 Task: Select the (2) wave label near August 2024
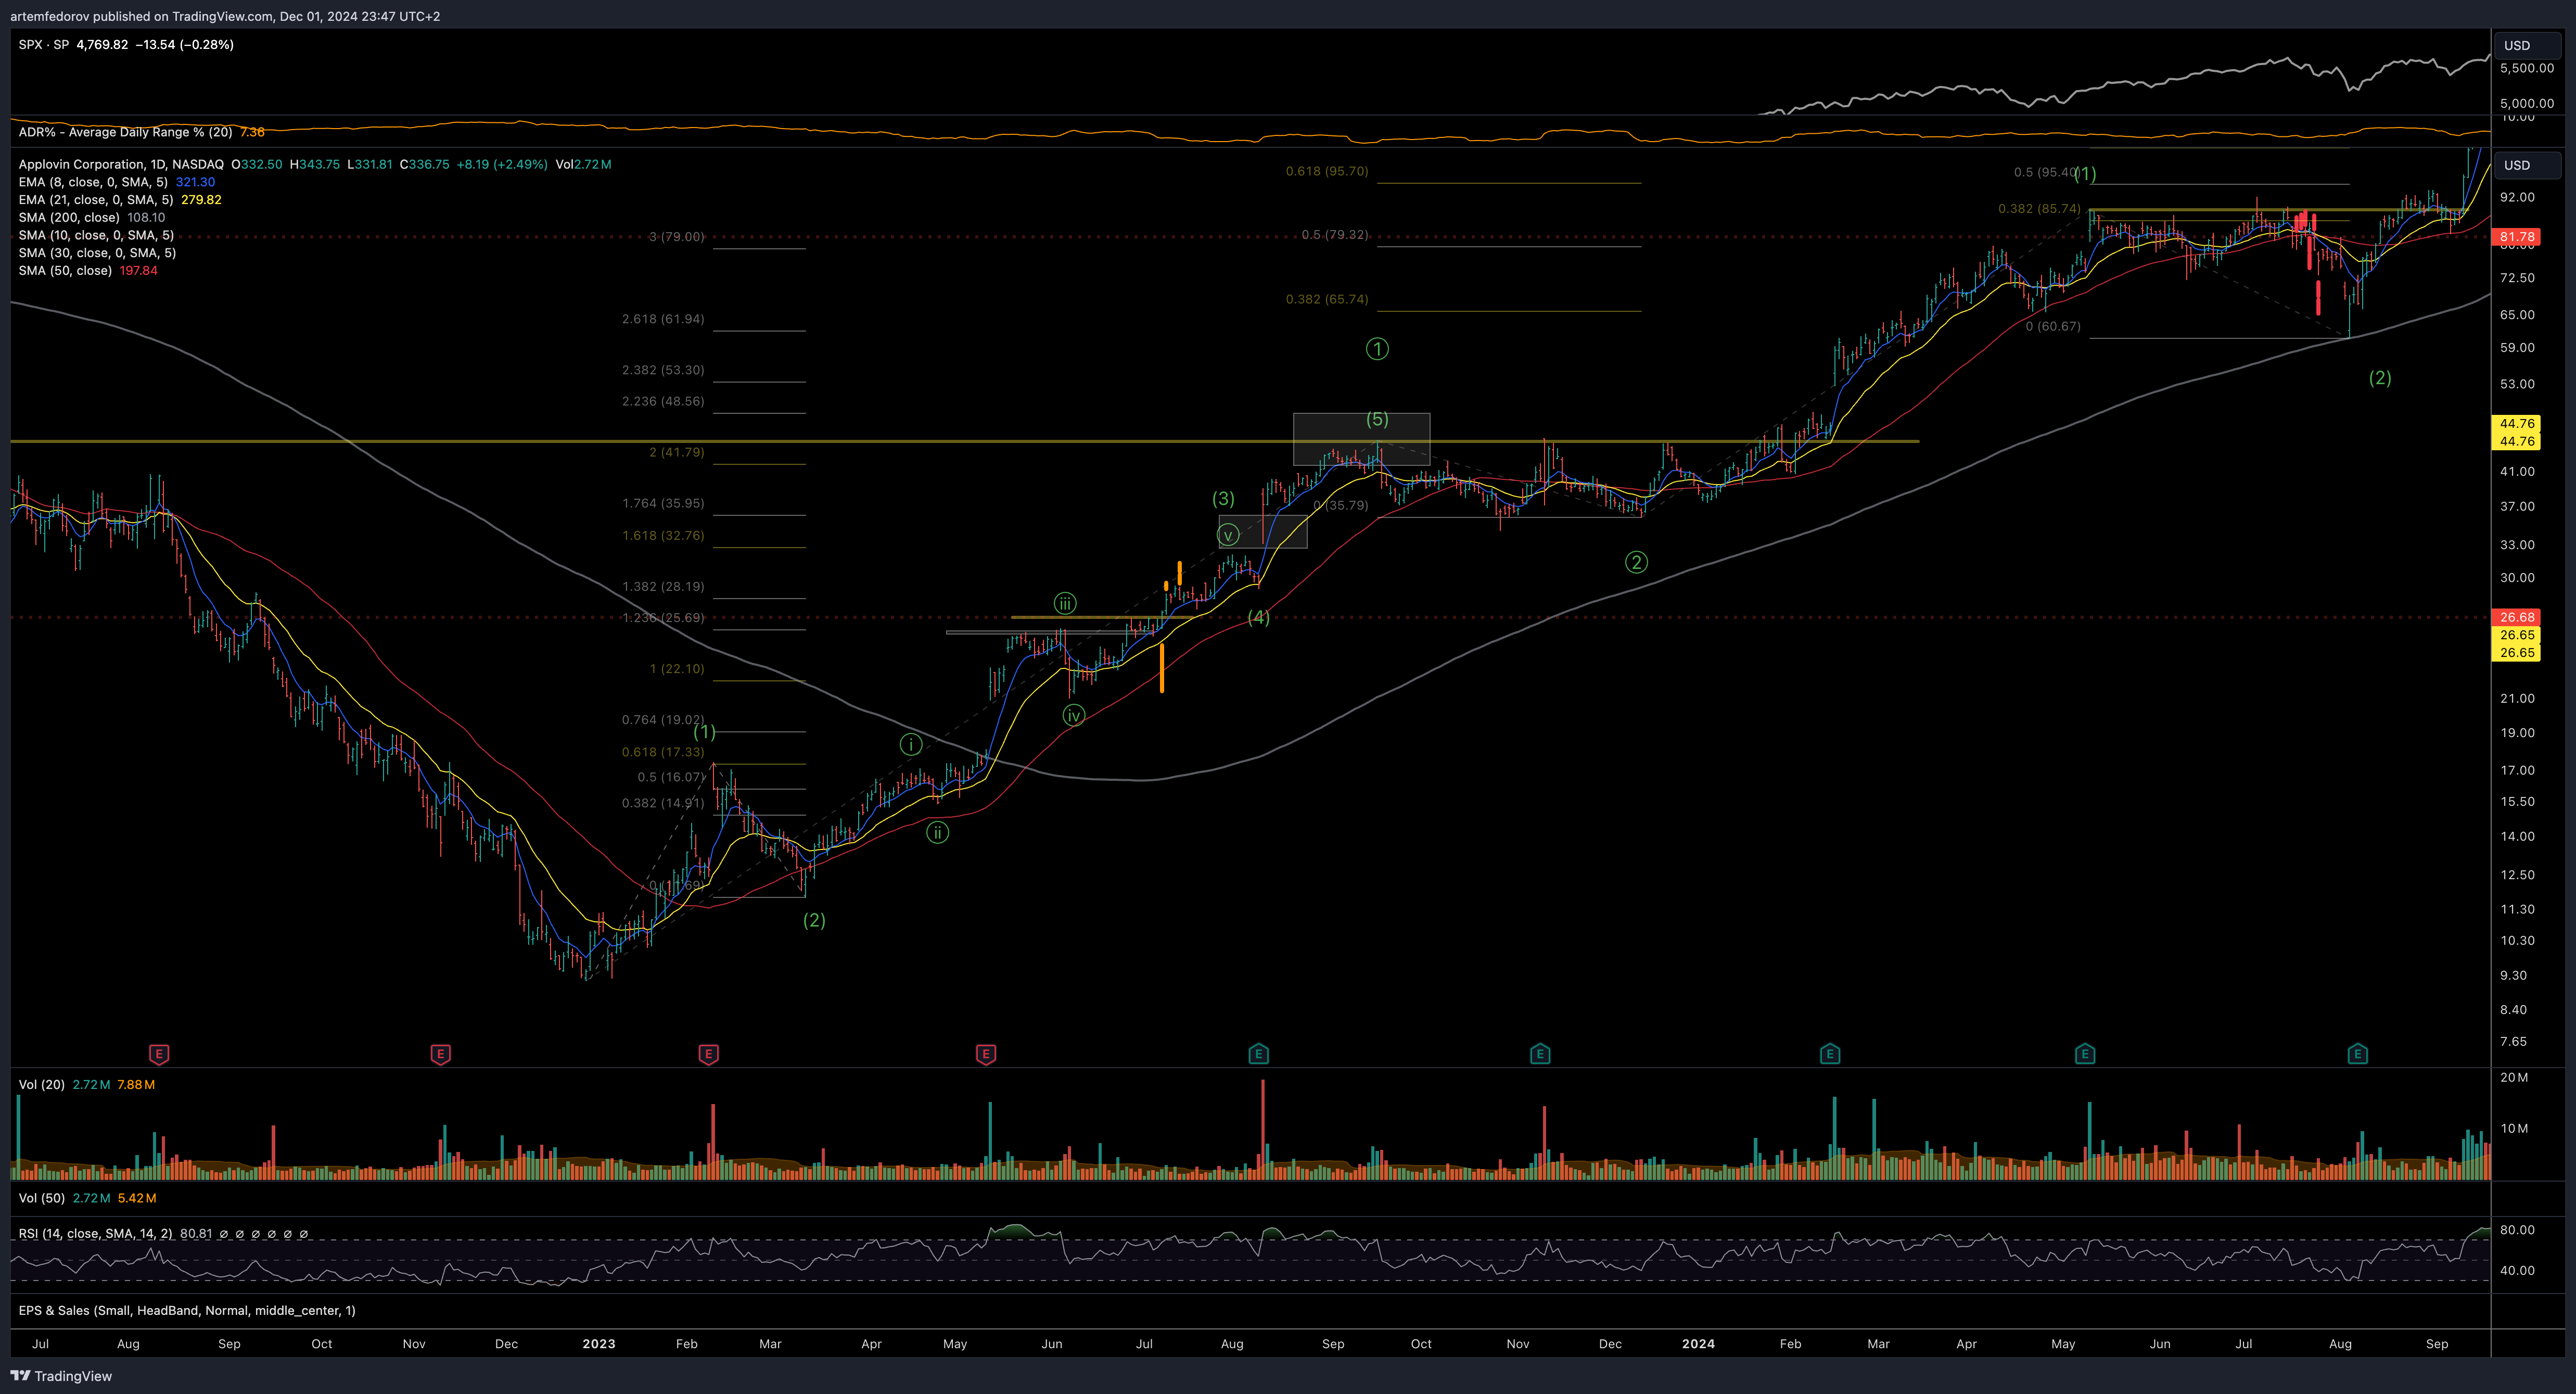pos(2380,378)
